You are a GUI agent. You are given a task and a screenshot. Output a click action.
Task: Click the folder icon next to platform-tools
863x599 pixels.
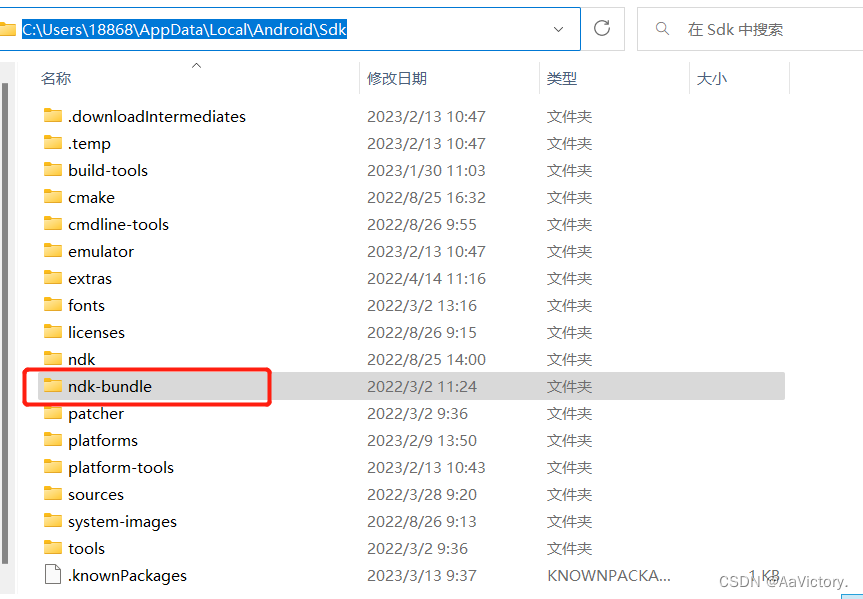pyautogui.click(x=55, y=467)
